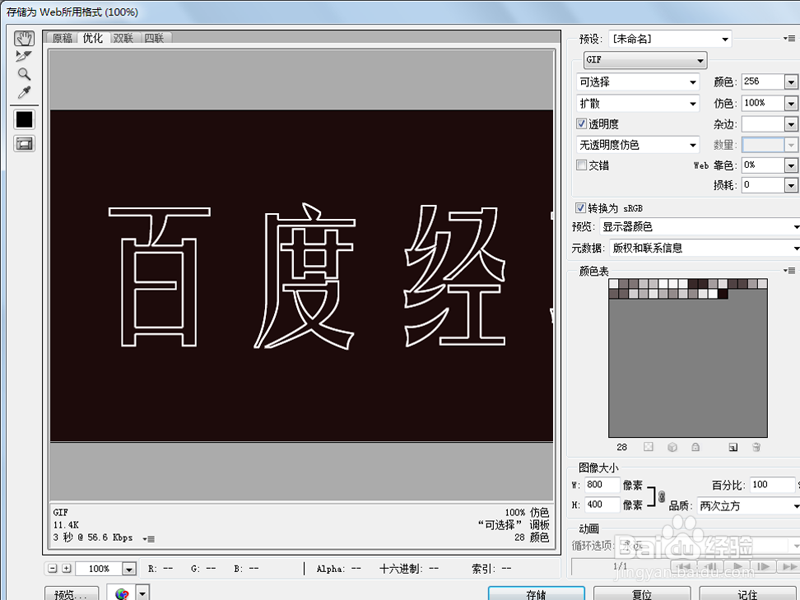Screen dimensions: 800x600
Task: Click the 28 颜色 info text
Action: point(532,537)
